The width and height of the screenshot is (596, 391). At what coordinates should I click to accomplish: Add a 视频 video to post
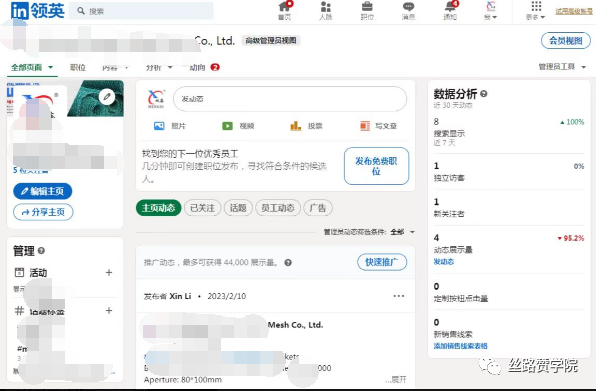click(238, 126)
